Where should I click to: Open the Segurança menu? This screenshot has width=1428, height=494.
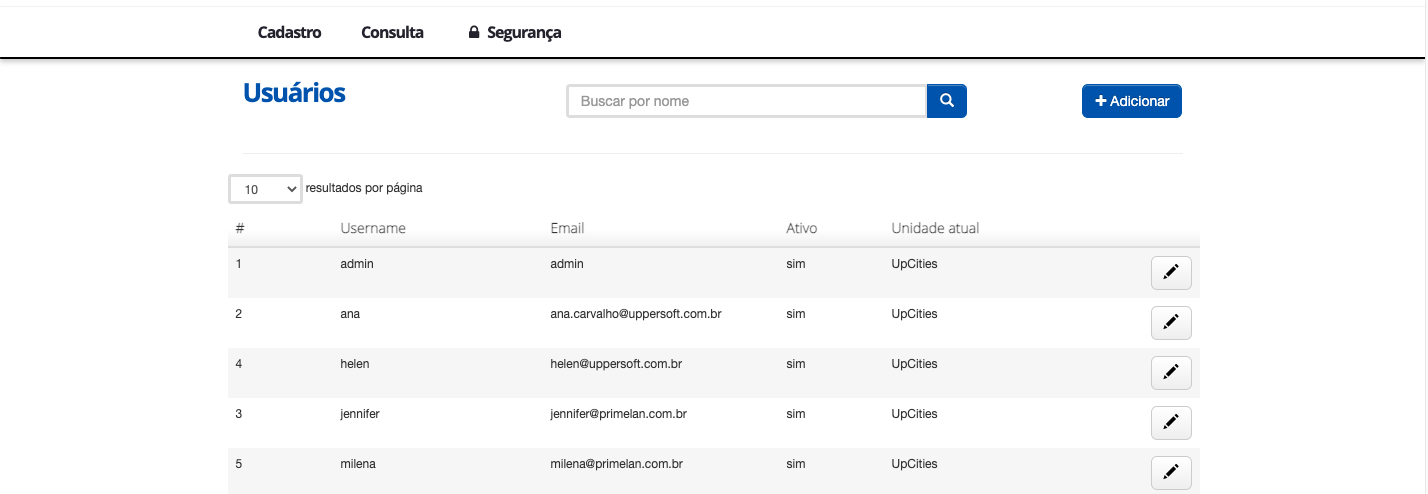click(514, 32)
